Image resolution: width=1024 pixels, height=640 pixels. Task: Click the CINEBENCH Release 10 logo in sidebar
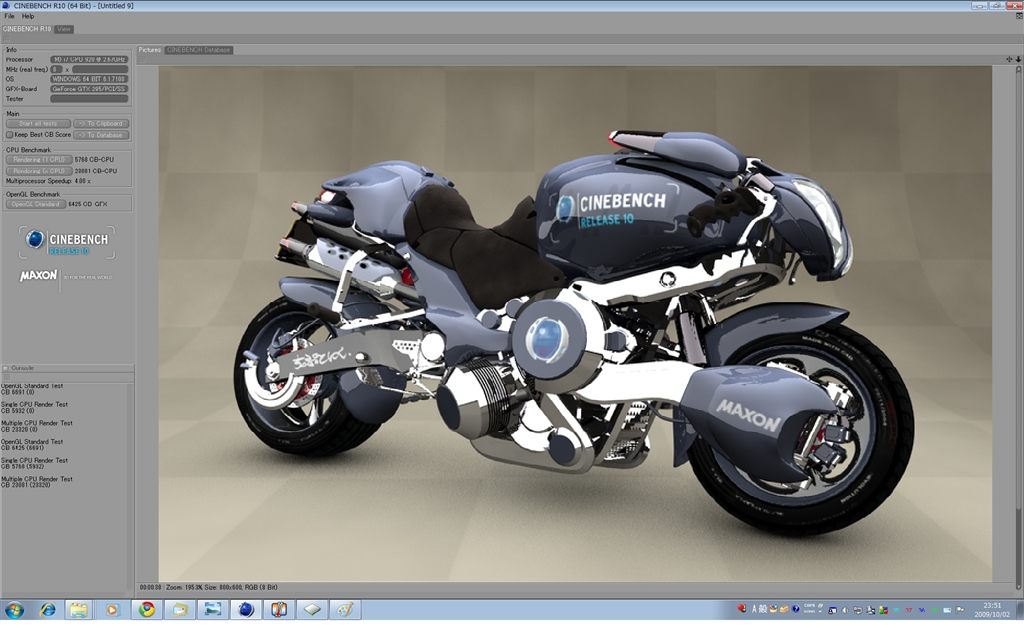point(67,242)
